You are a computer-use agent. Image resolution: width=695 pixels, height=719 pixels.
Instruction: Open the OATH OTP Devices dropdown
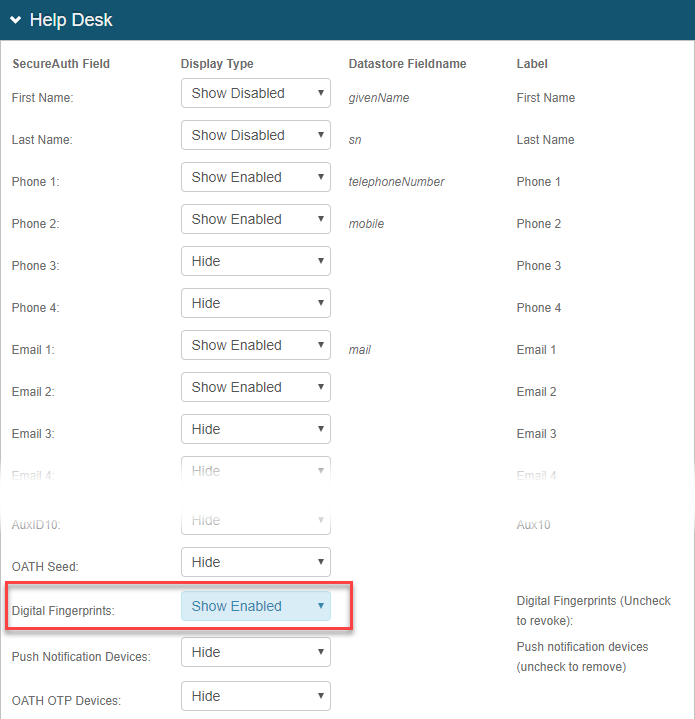255,697
